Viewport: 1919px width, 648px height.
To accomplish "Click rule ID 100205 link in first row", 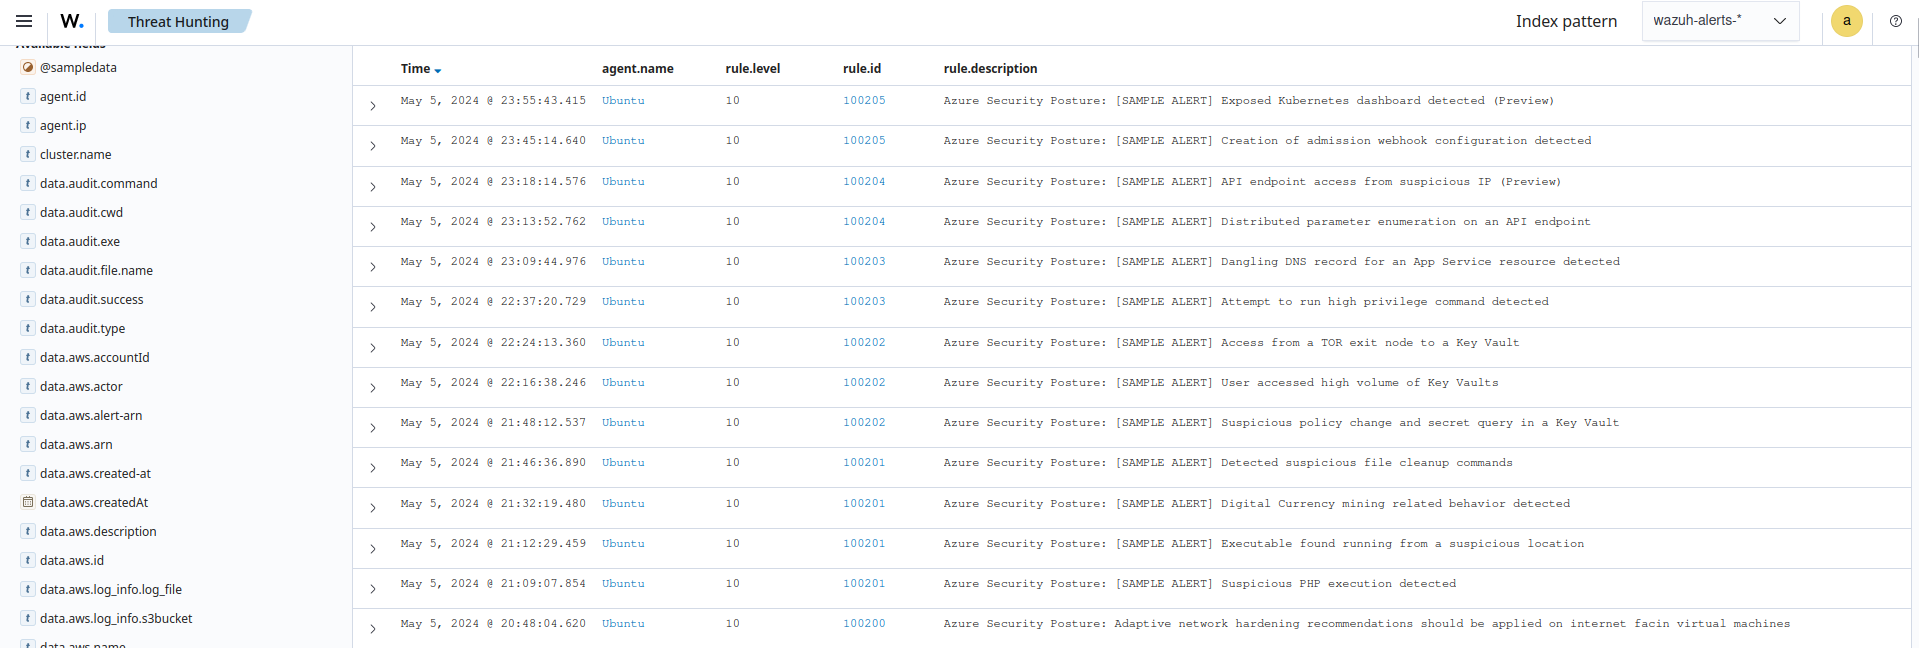I will pos(863,101).
